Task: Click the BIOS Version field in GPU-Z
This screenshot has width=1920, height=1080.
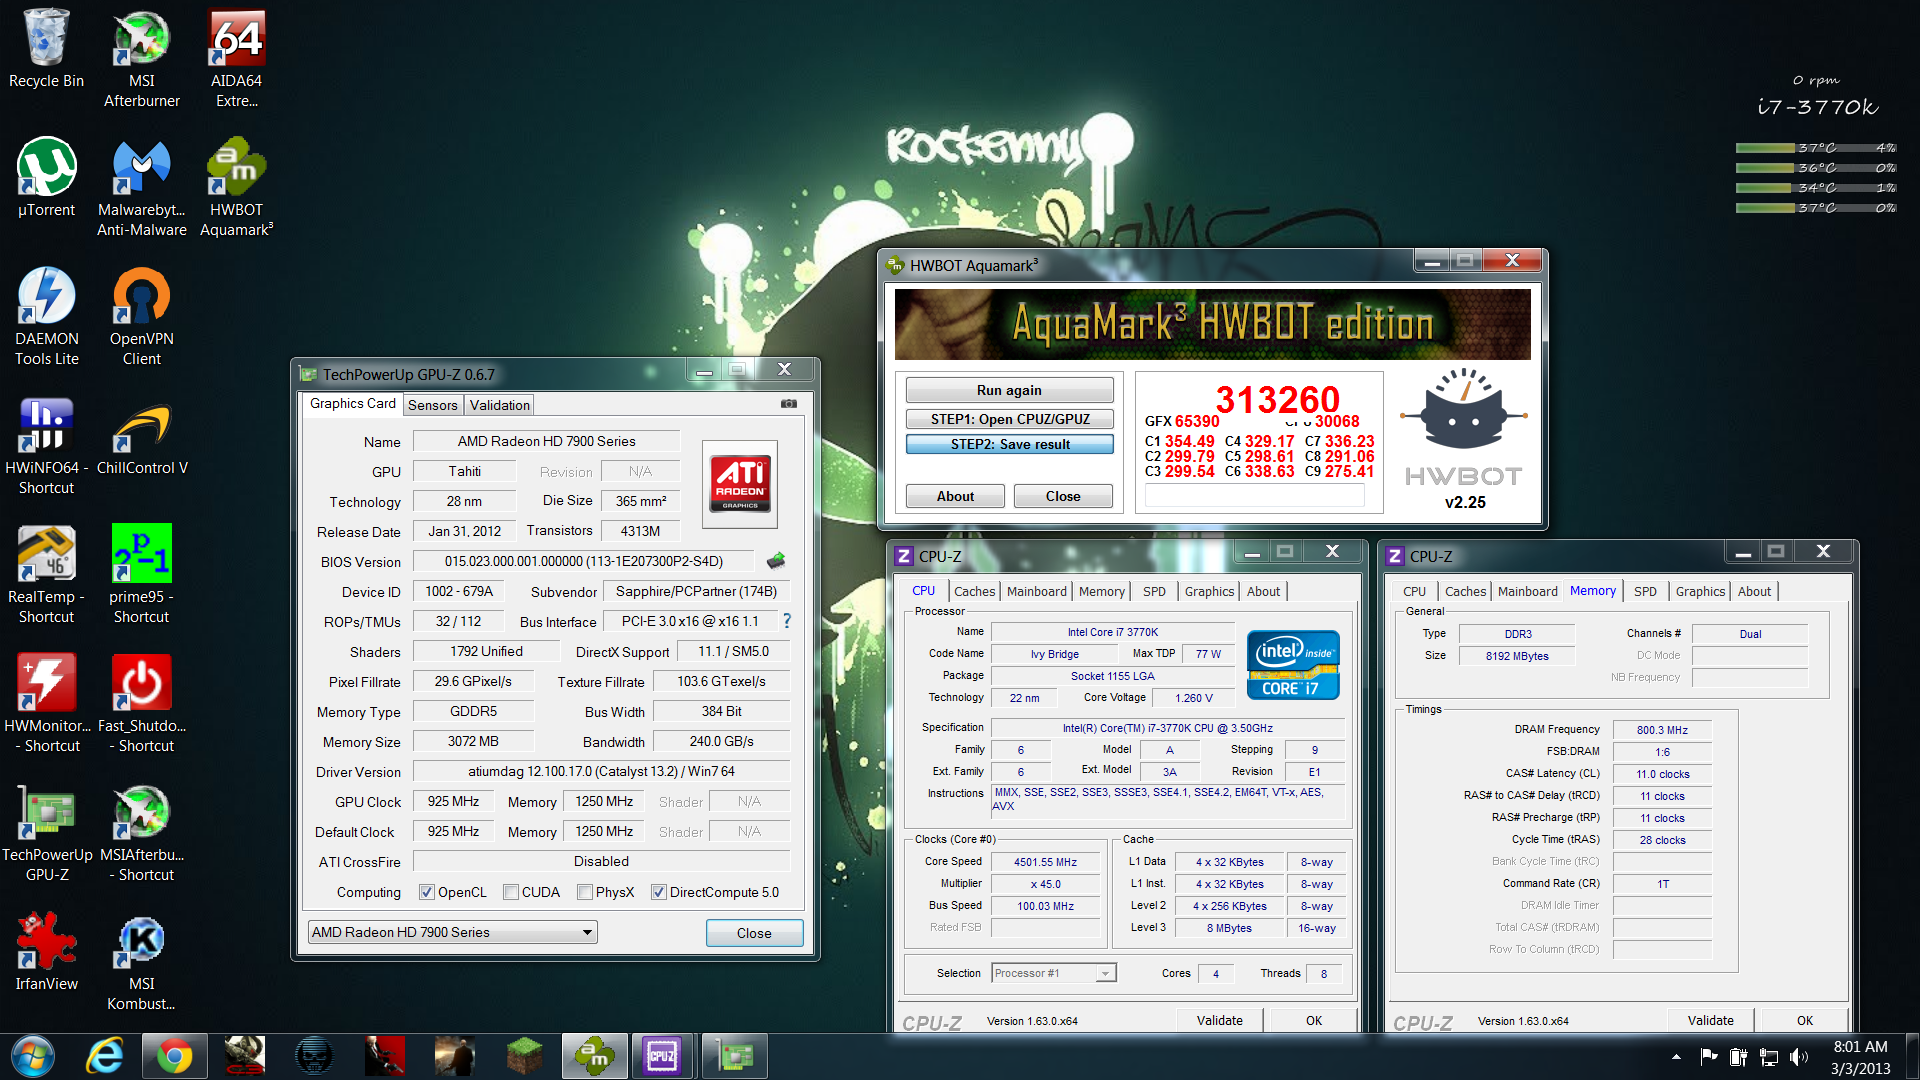Action: (x=584, y=561)
